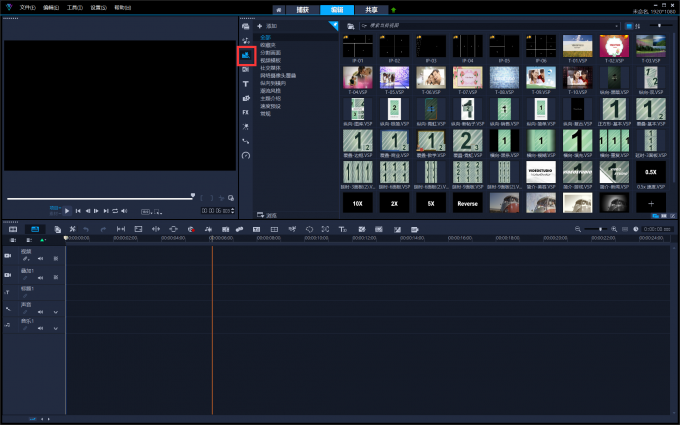Open the Title (T) library icon

(x=245, y=84)
